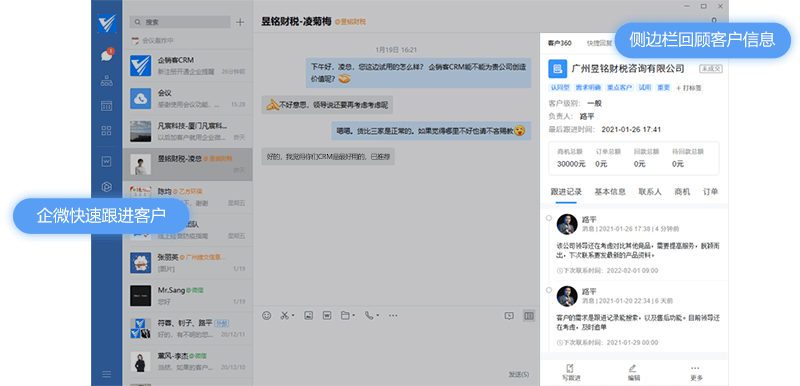This screenshot has height=386, width=800.
Task: Open the hexagon play icon in sidebar
Action: tap(107, 187)
